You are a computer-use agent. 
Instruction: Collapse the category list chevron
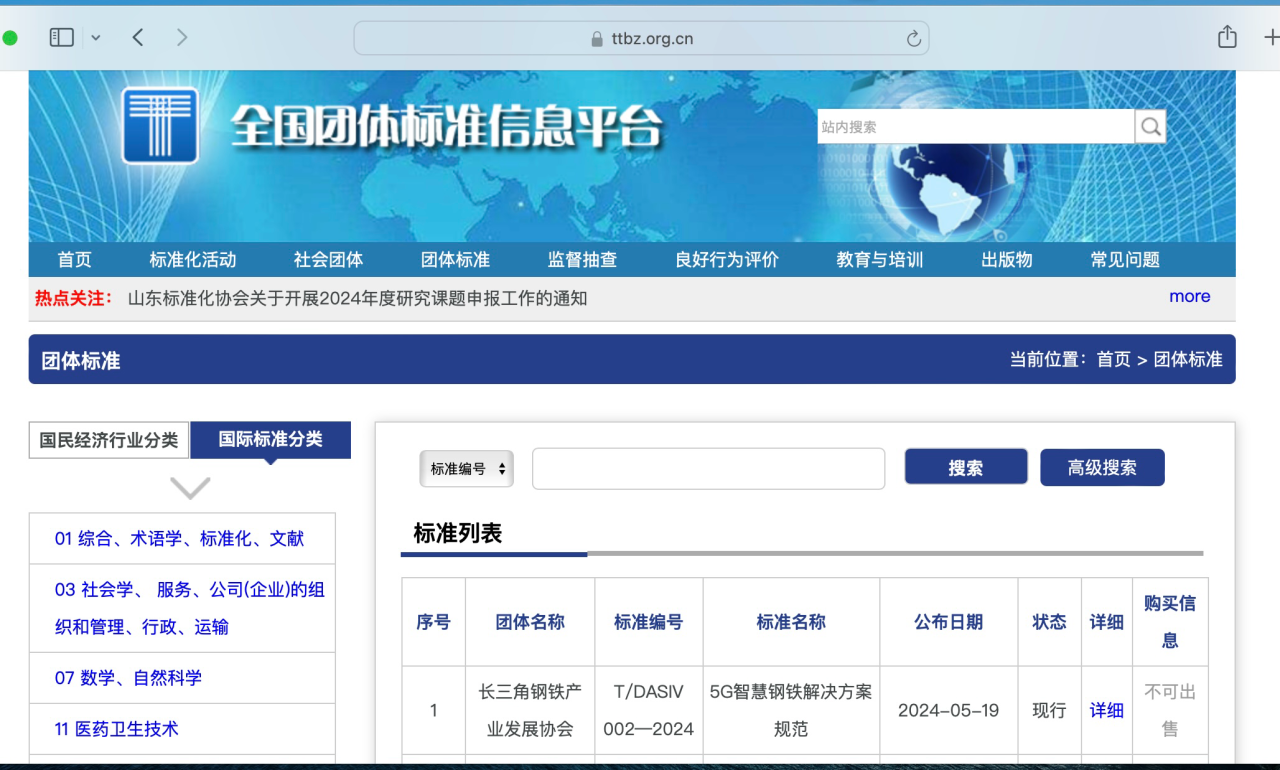[190, 488]
